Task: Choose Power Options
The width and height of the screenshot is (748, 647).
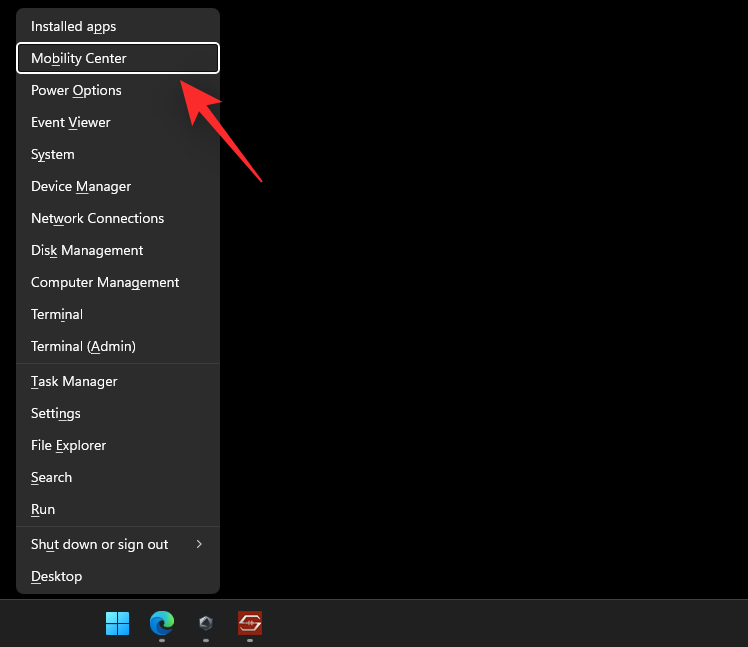Action: 76,90
